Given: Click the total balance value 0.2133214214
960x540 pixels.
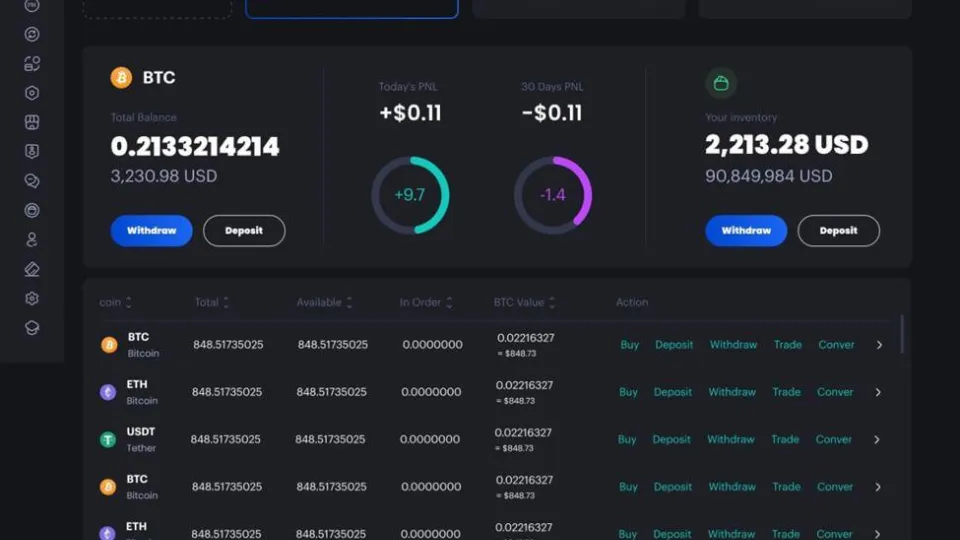Looking at the screenshot, I should point(195,146).
